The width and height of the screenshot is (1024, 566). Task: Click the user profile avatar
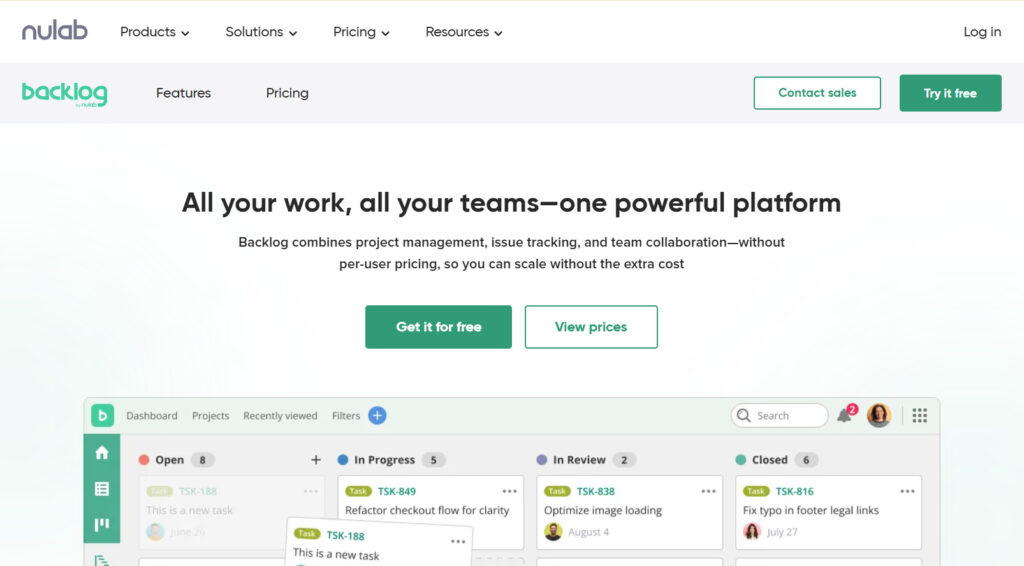coord(879,415)
